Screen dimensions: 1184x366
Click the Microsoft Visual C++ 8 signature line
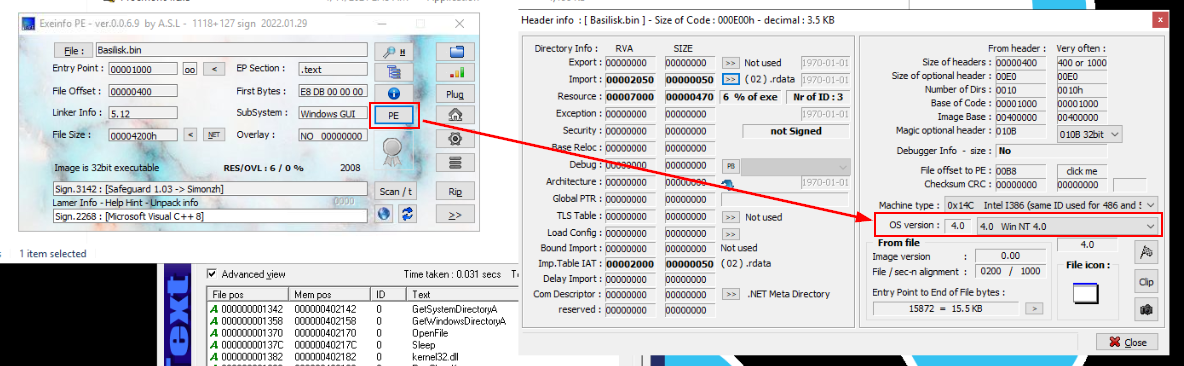pos(211,217)
